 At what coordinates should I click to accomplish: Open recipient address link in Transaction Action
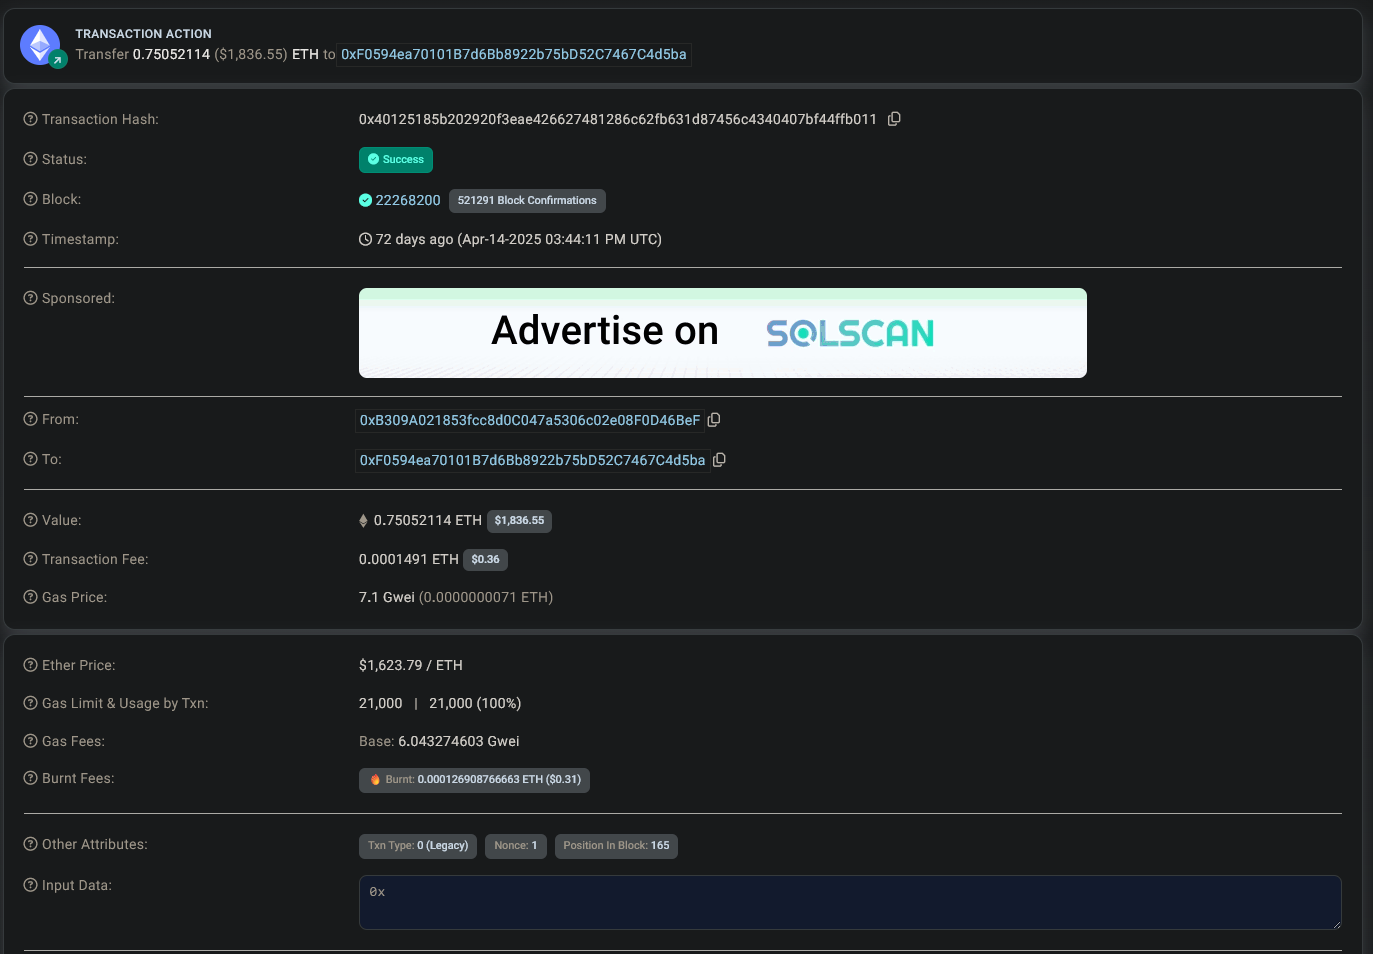coord(514,54)
